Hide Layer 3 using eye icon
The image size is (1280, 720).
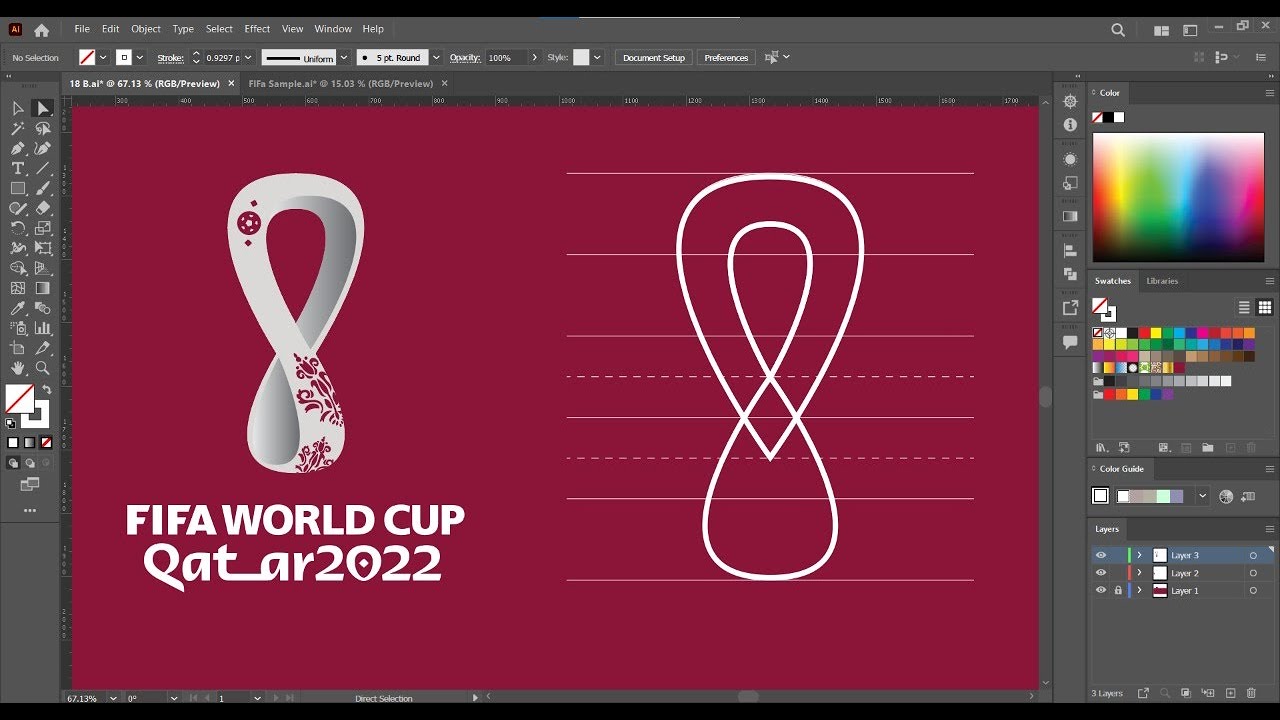click(x=1101, y=555)
